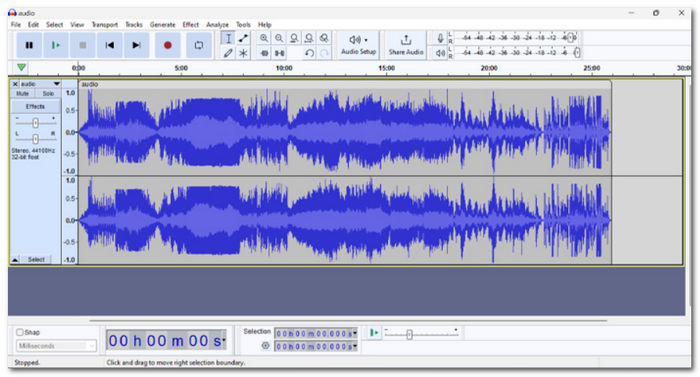Zoom in using the magnifier plus icon
This screenshot has width=700, height=377.
pyautogui.click(x=264, y=38)
